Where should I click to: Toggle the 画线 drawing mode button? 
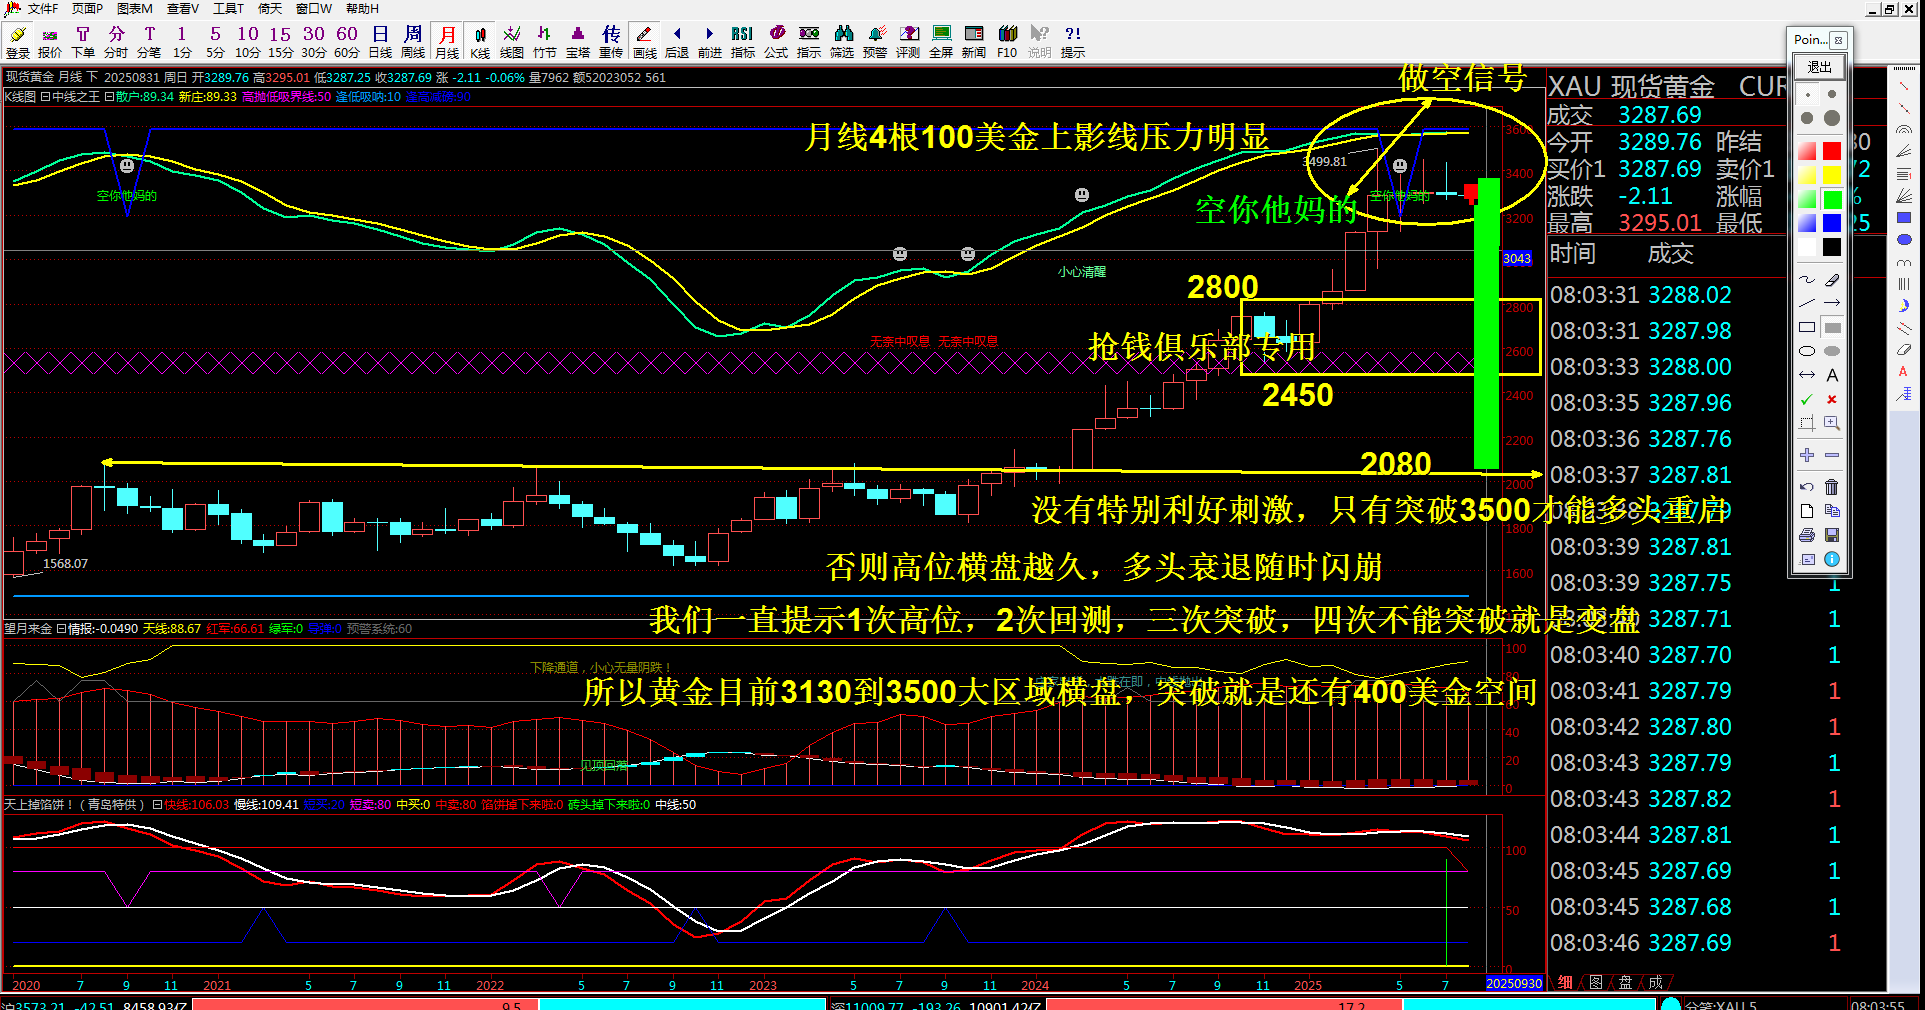tap(645, 42)
